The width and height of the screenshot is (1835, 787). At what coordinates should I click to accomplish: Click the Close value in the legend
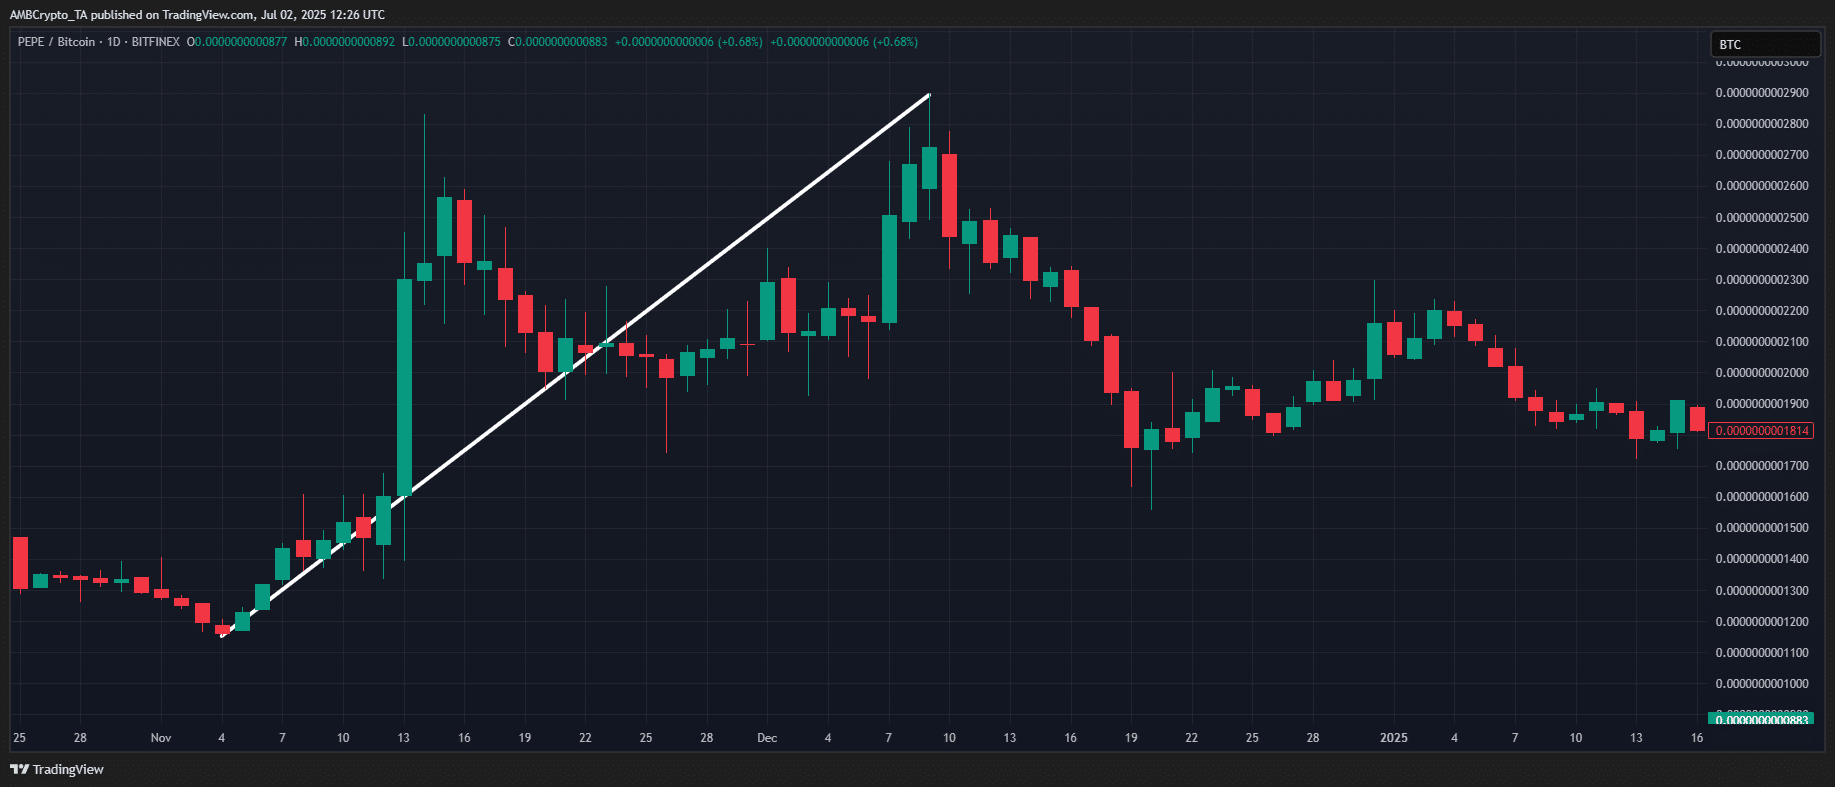[561, 42]
